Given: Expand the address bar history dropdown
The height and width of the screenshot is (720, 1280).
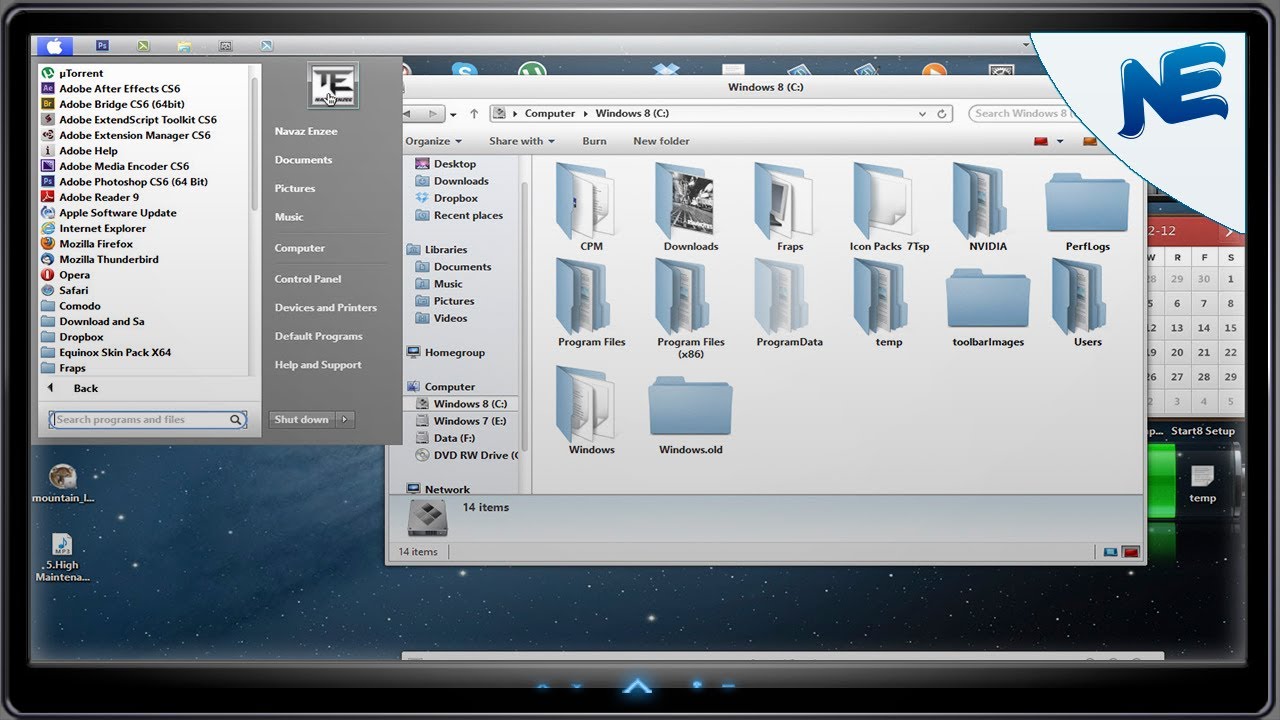Looking at the screenshot, I should (923, 114).
